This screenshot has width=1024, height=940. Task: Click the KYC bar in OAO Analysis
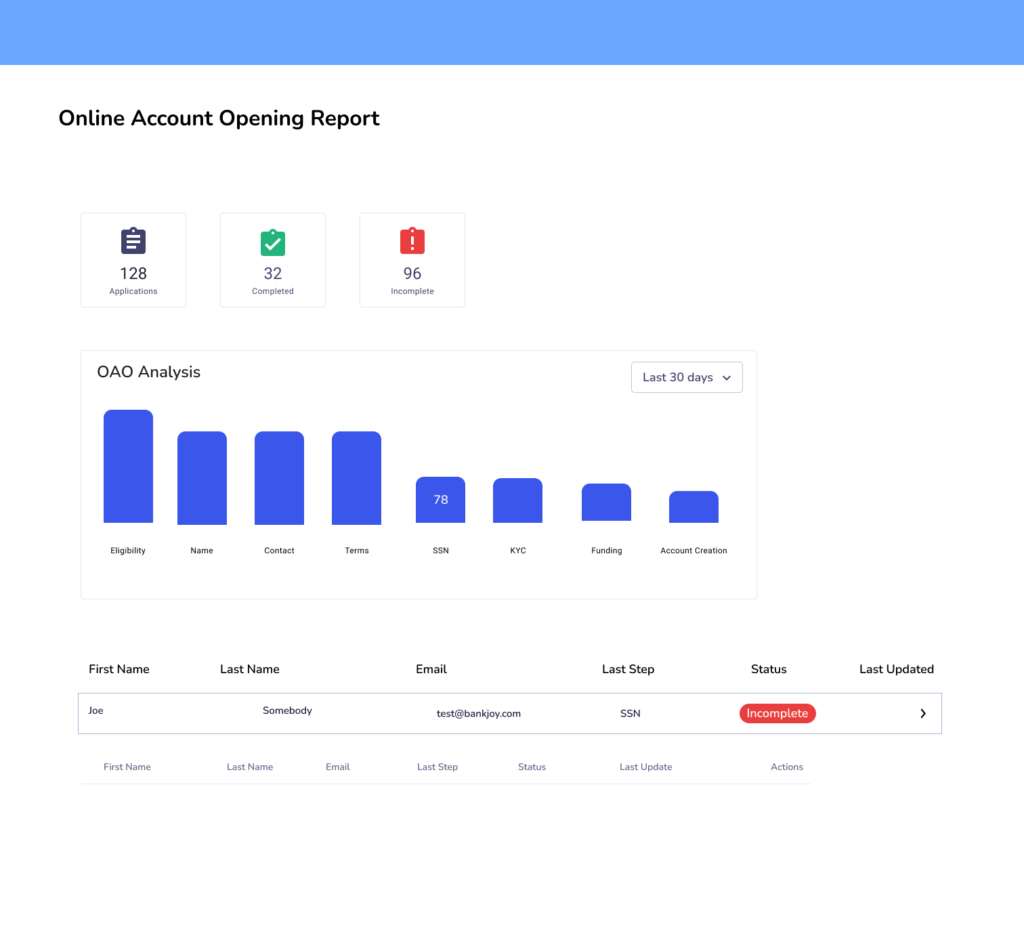pyautogui.click(x=517, y=500)
